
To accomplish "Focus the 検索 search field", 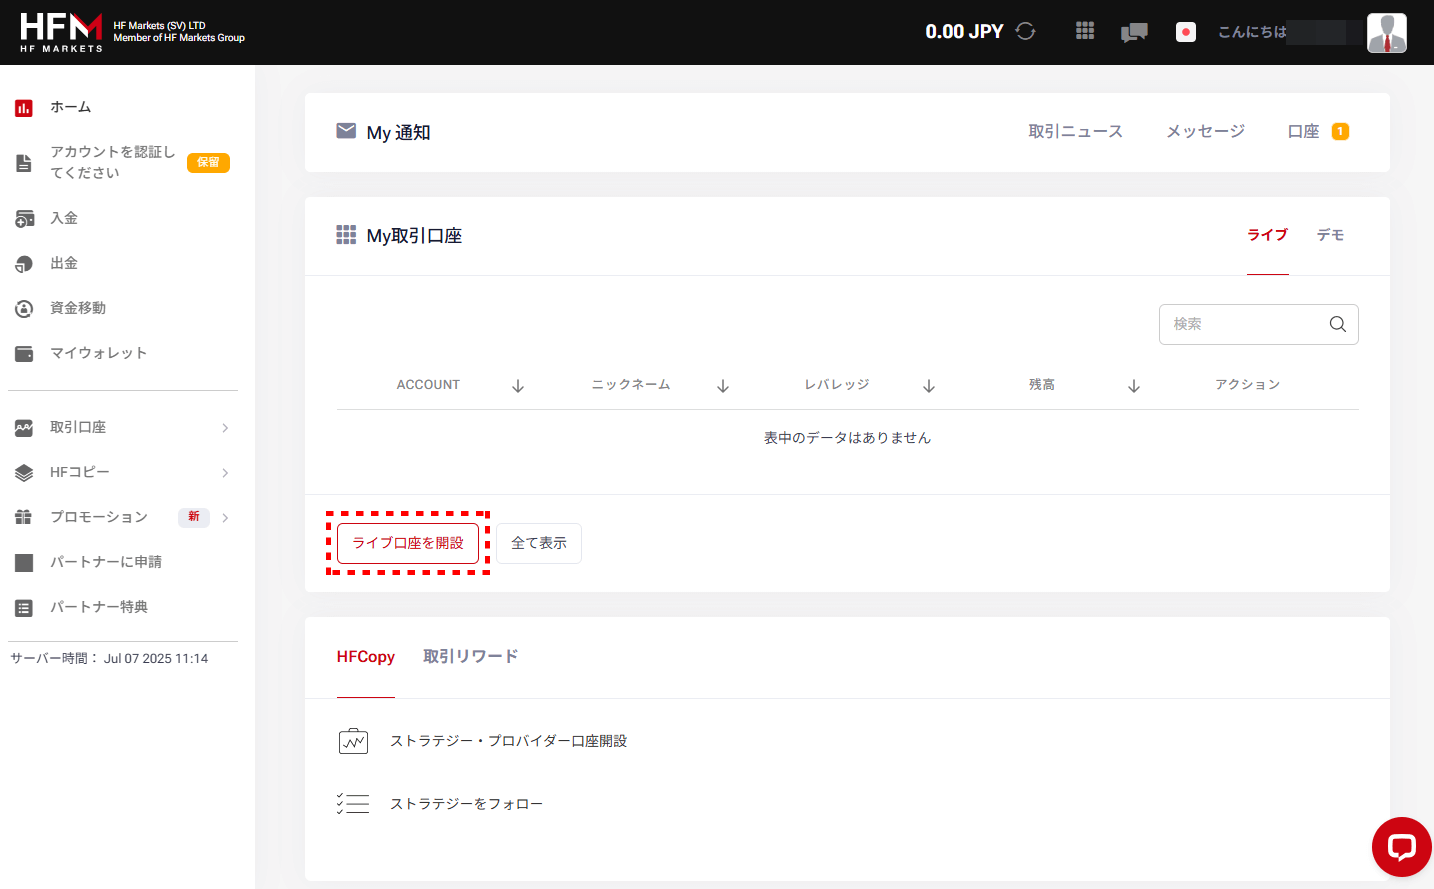I will pyautogui.click(x=1258, y=324).
